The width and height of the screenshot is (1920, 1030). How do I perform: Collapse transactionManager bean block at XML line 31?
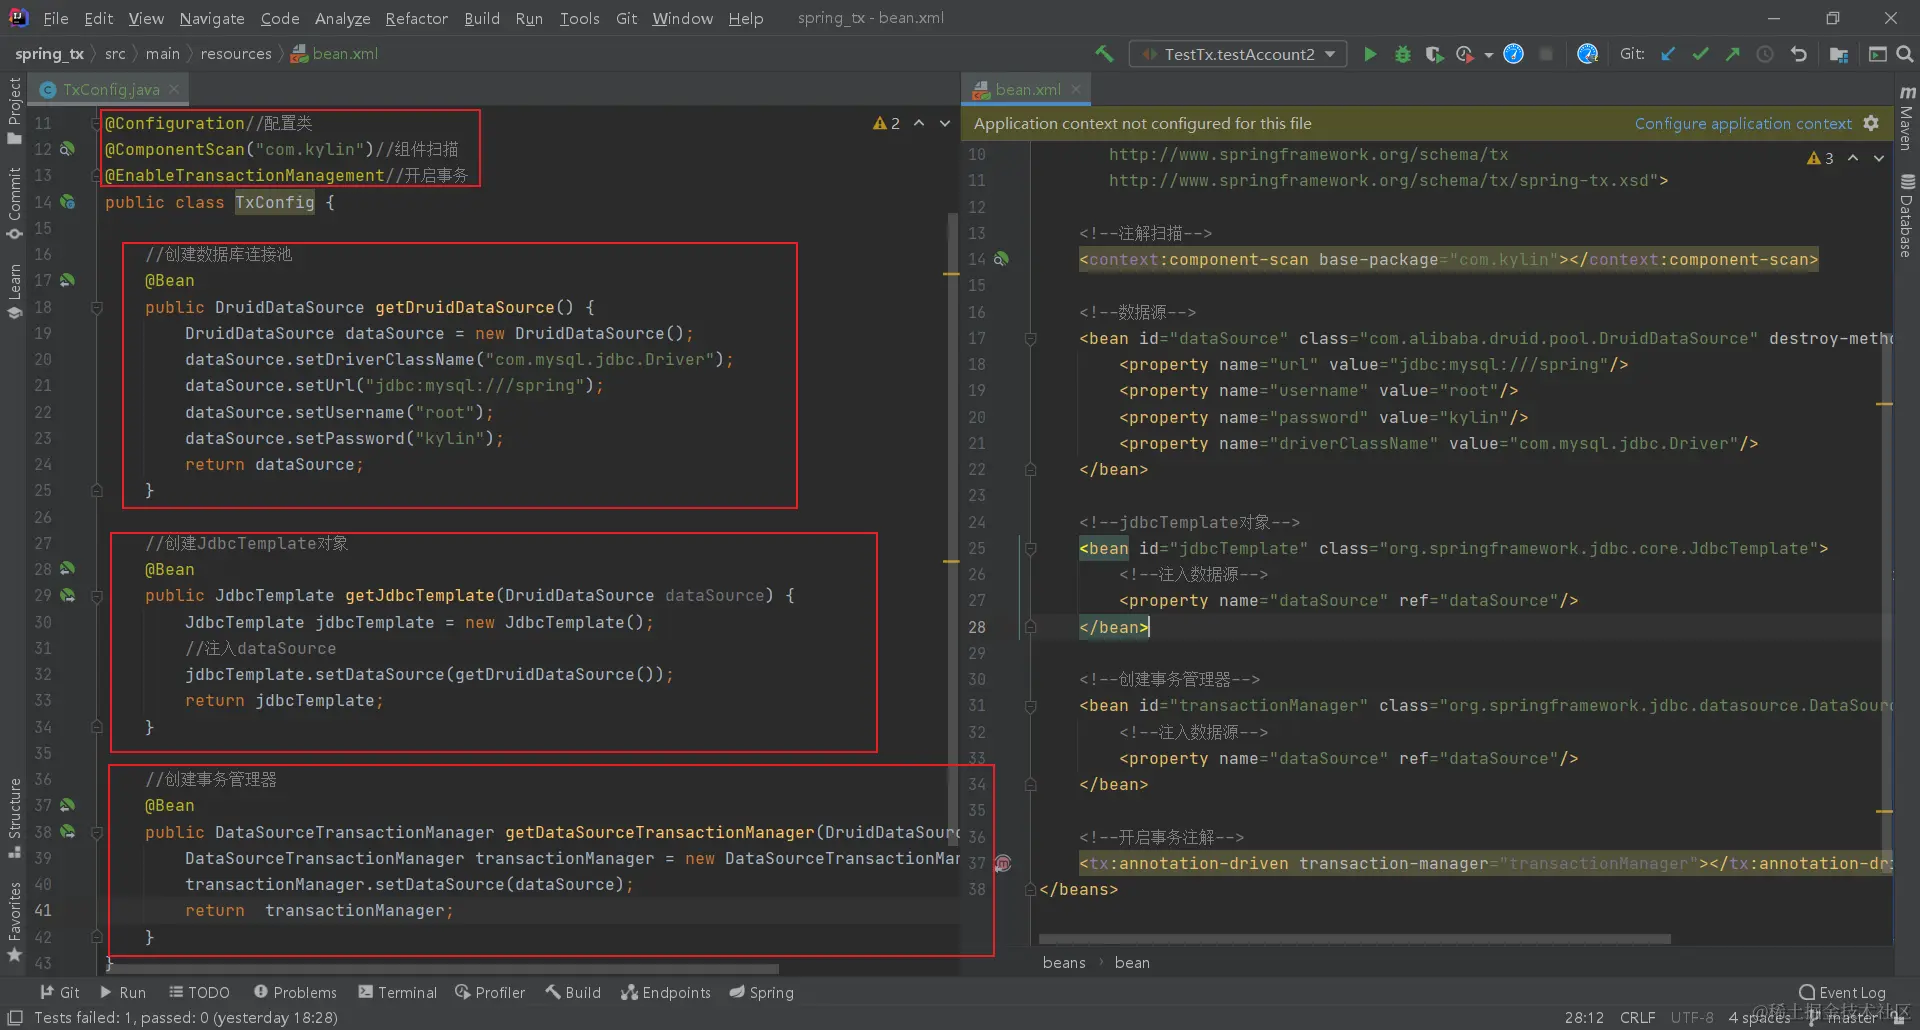coord(1030,706)
